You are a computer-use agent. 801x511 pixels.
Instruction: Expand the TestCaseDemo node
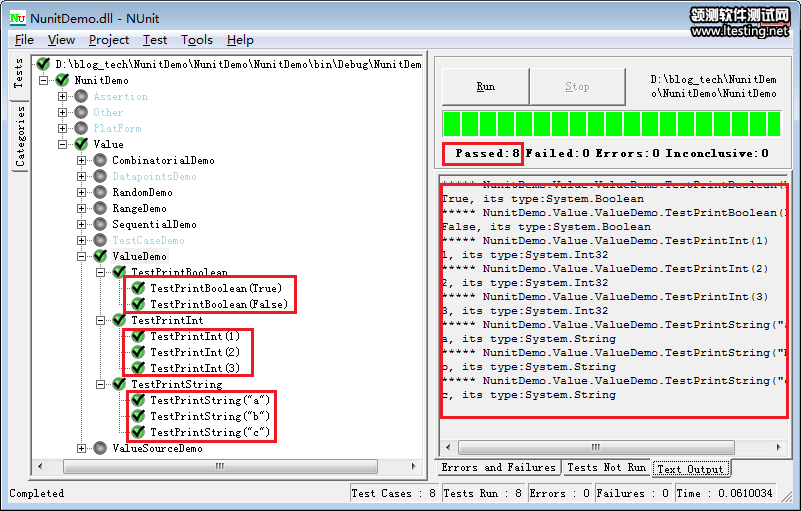tap(81, 240)
